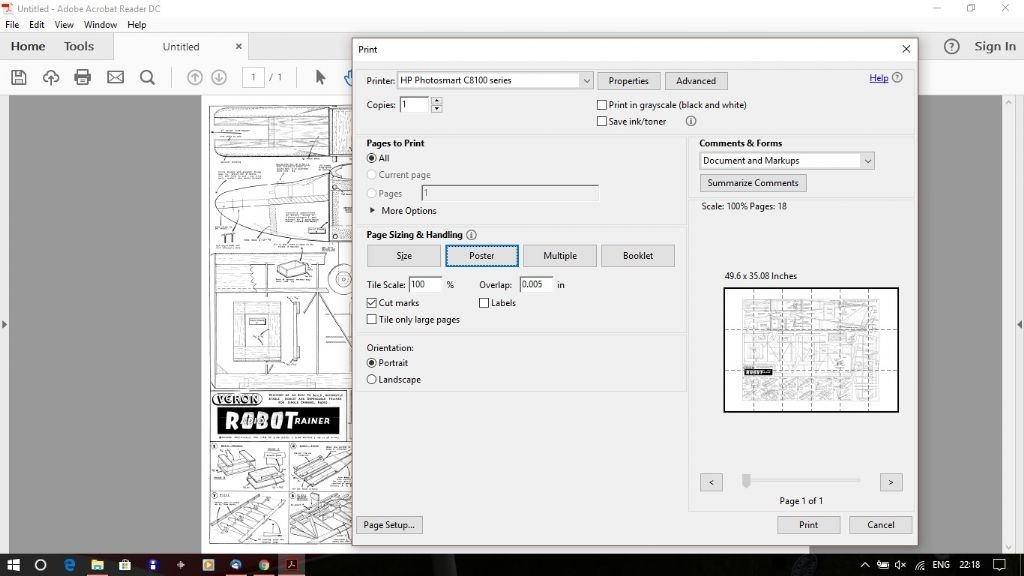1024x576 pixels.
Task: Click the Email document icon
Action: tap(114, 77)
